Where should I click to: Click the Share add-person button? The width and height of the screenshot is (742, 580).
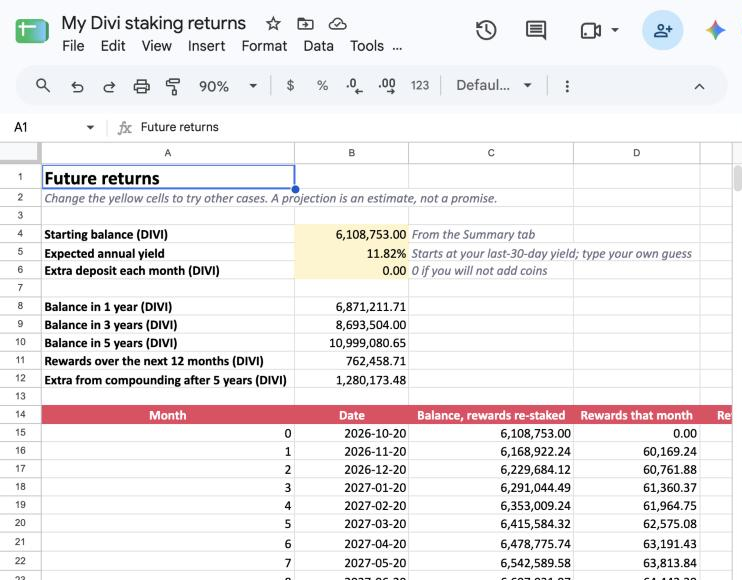click(x=662, y=31)
